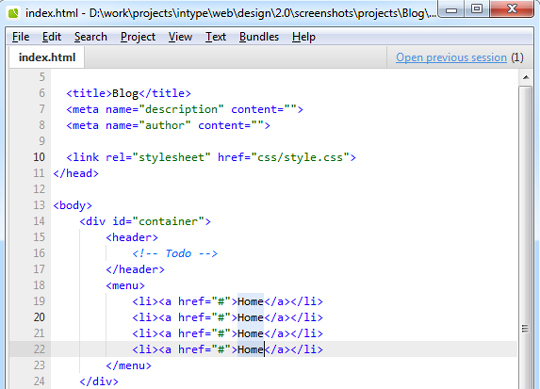Screen dimensions: 540x389
Task: Click Home on line 19
Action: [250, 301]
